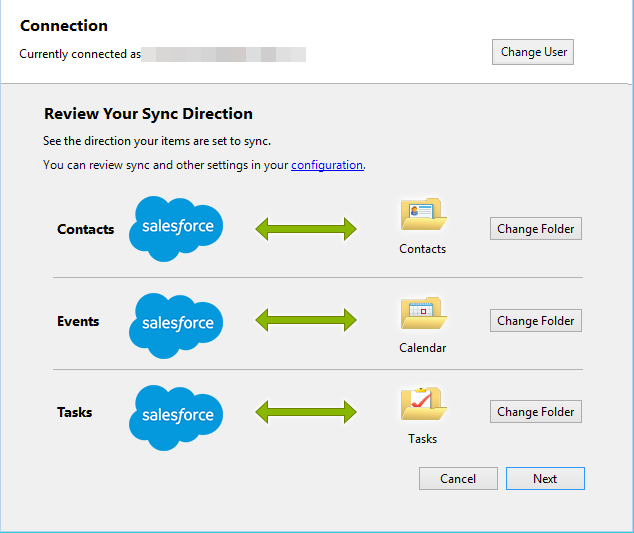Select the Tasks folder icon
Image resolution: width=634 pixels, height=533 pixels.
click(x=423, y=404)
